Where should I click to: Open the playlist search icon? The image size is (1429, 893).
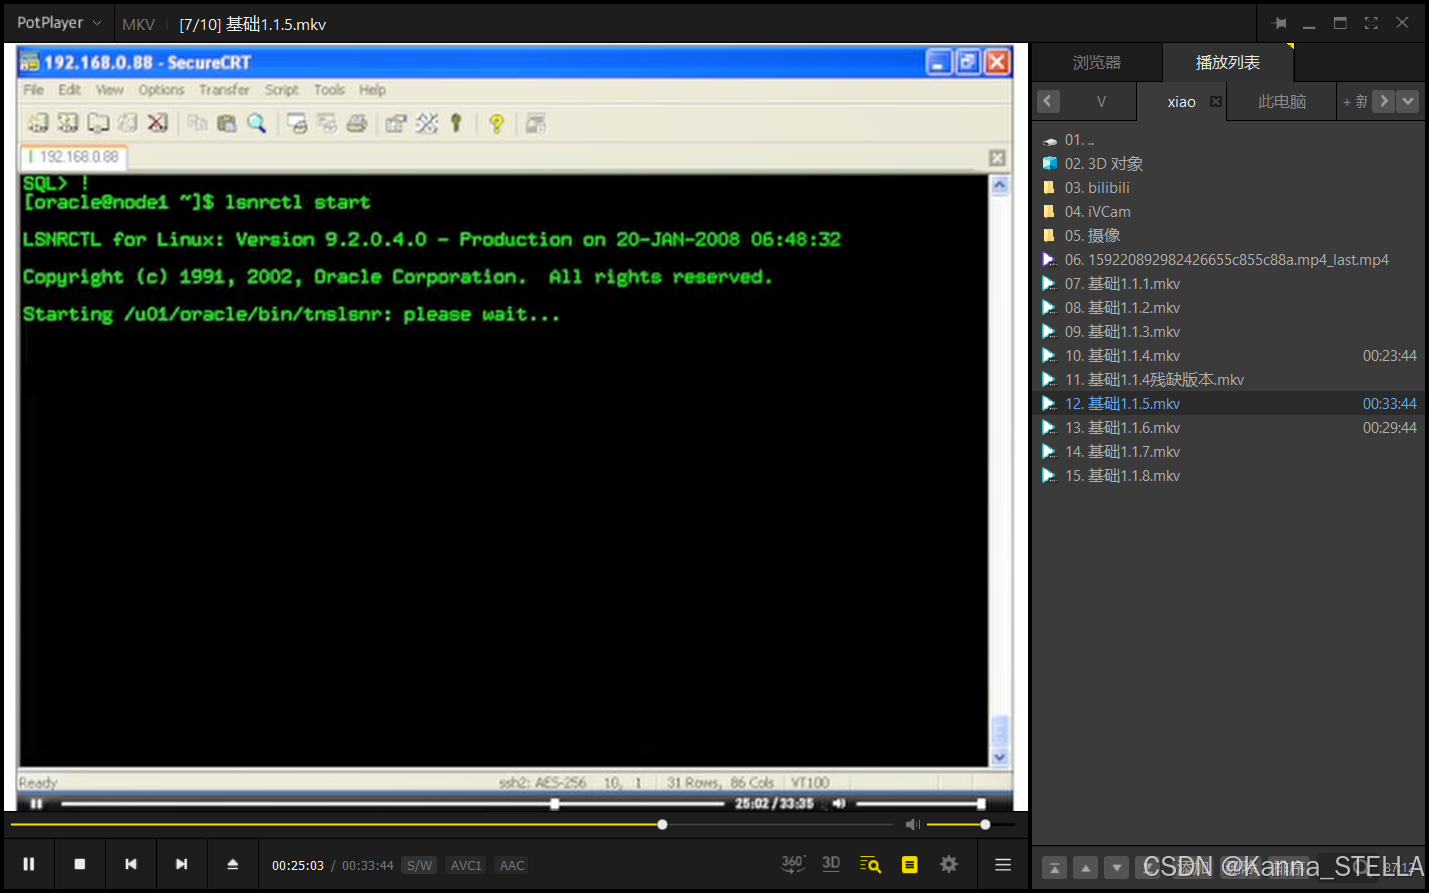[870, 864]
